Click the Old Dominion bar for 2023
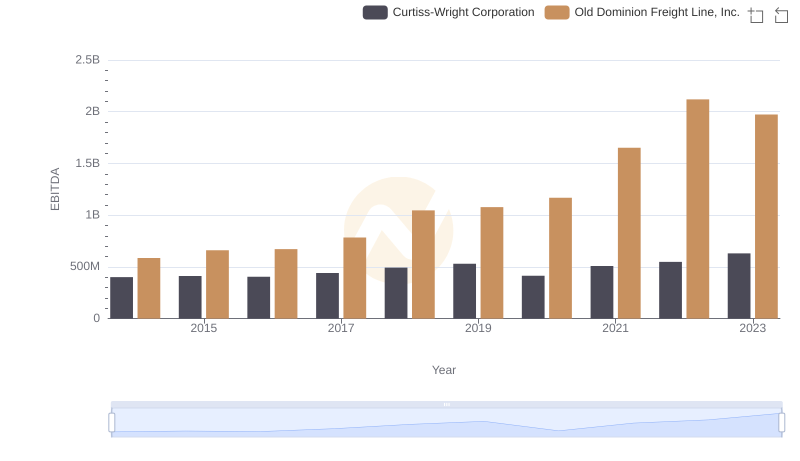Screen dimensions: 800x461 (766, 217)
